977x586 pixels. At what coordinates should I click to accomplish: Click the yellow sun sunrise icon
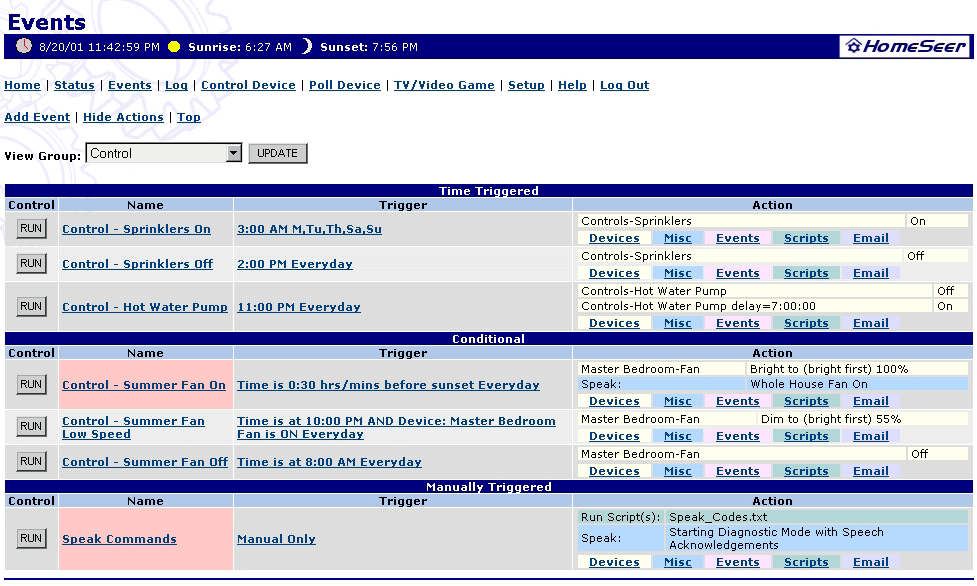174,47
